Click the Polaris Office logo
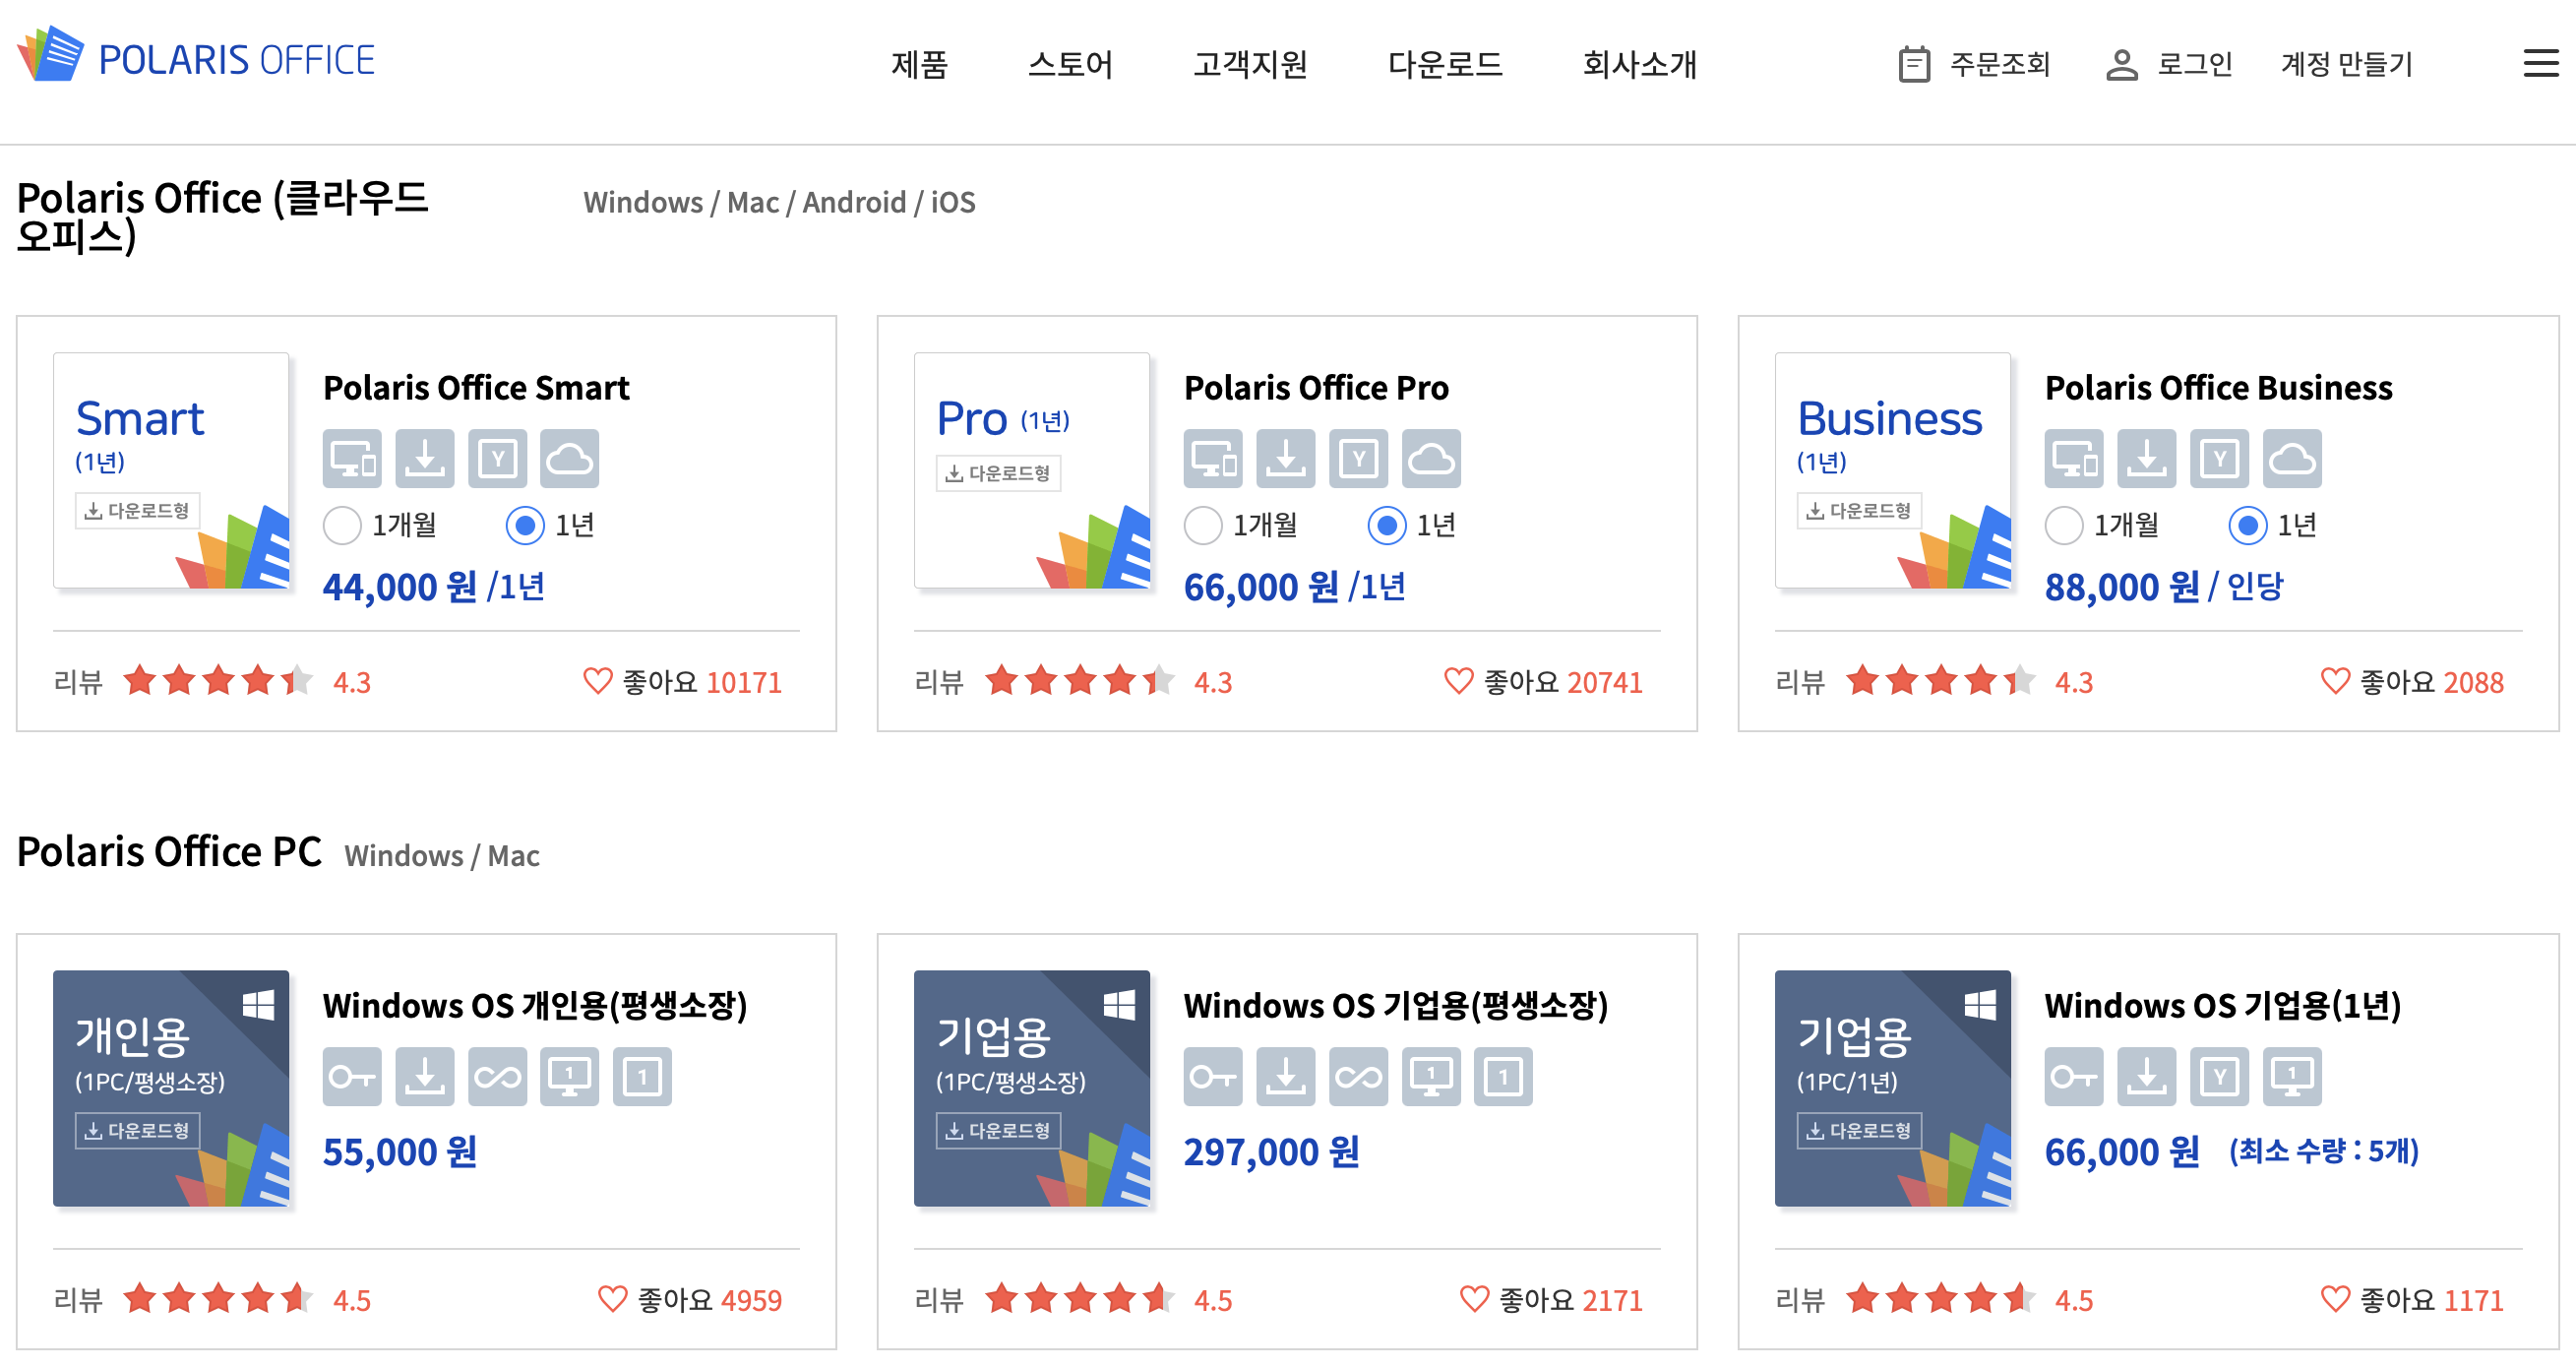 pyautogui.click(x=196, y=56)
